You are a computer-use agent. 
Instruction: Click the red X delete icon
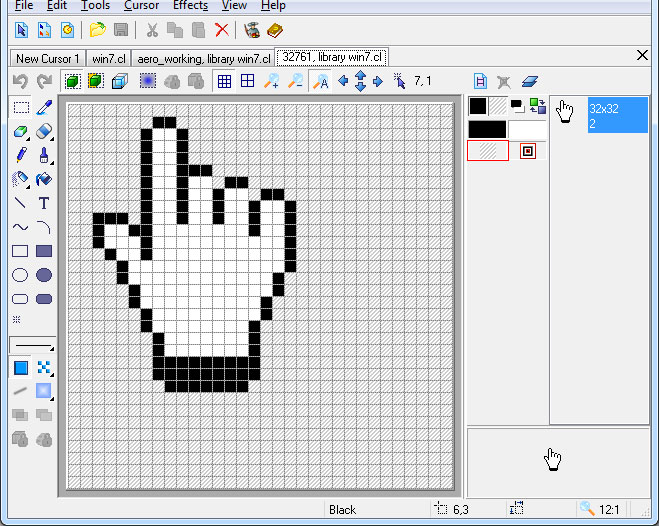tap(222, 30)
